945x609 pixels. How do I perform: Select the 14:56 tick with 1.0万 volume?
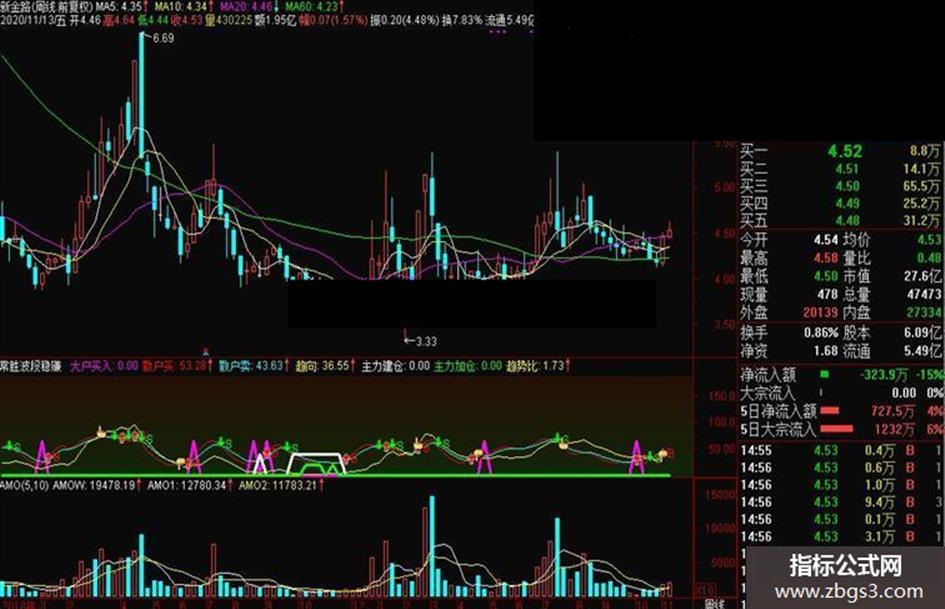point(841,485)
